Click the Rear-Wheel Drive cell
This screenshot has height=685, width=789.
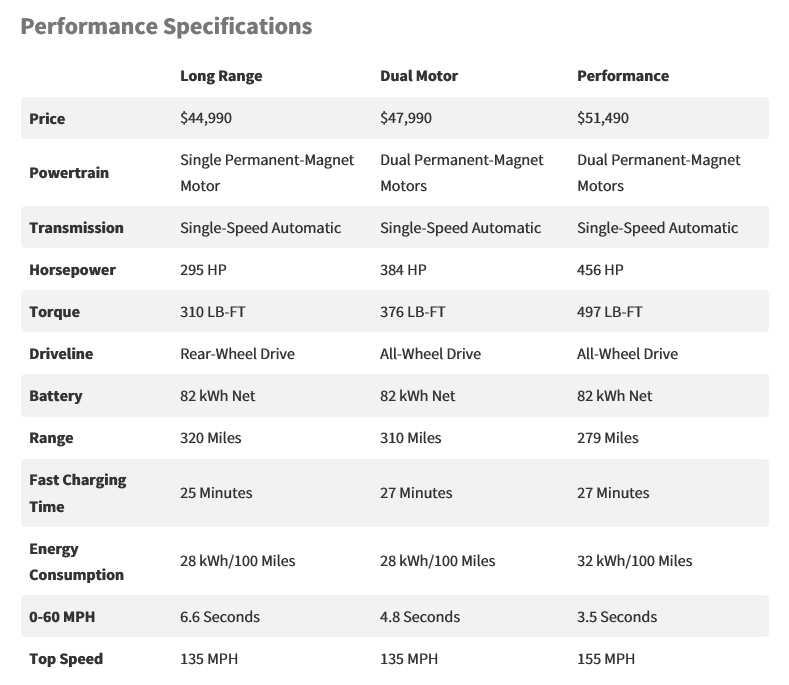click(237, 354)
